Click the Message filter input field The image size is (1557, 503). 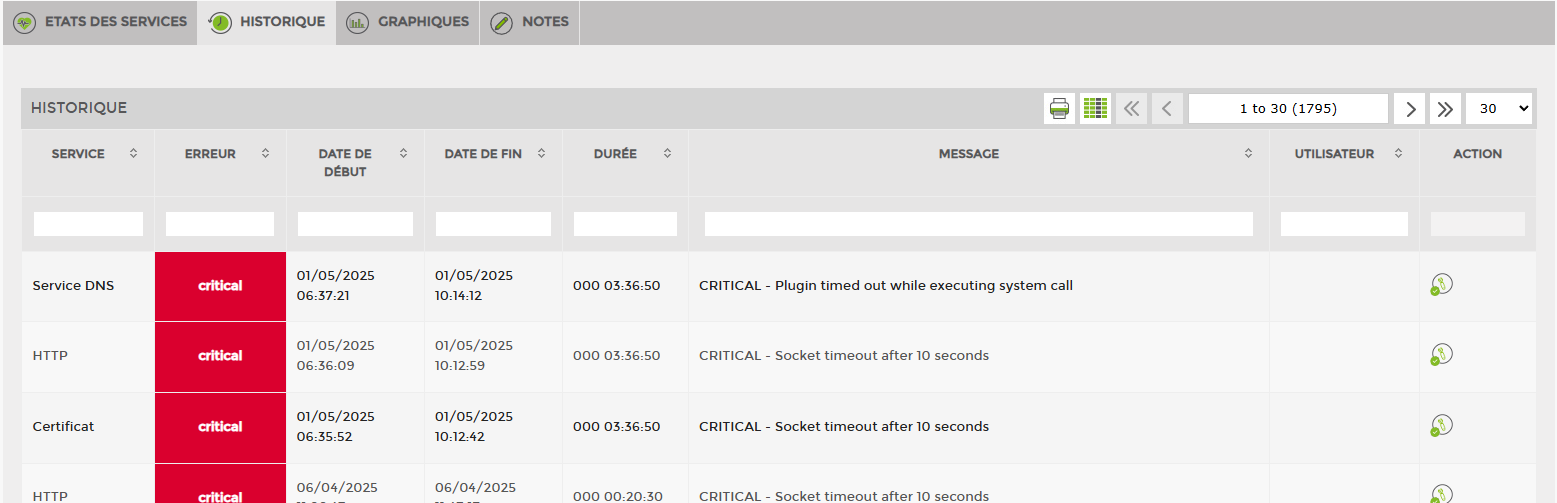pos(979,224)
